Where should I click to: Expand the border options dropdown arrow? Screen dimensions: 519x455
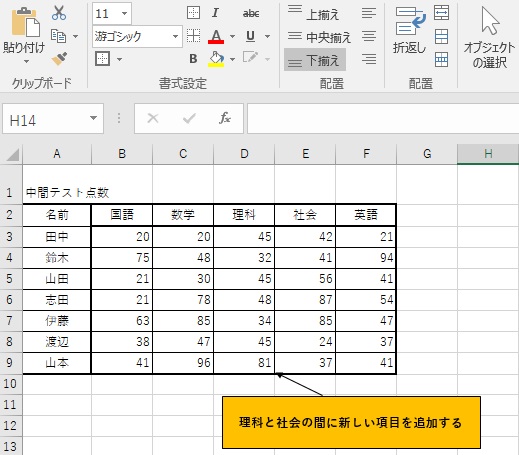click(x=120, y=59)
